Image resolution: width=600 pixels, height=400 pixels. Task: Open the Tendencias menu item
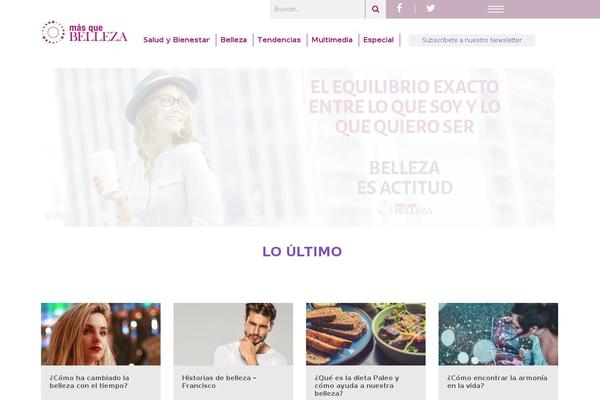(x=279, y=40)
